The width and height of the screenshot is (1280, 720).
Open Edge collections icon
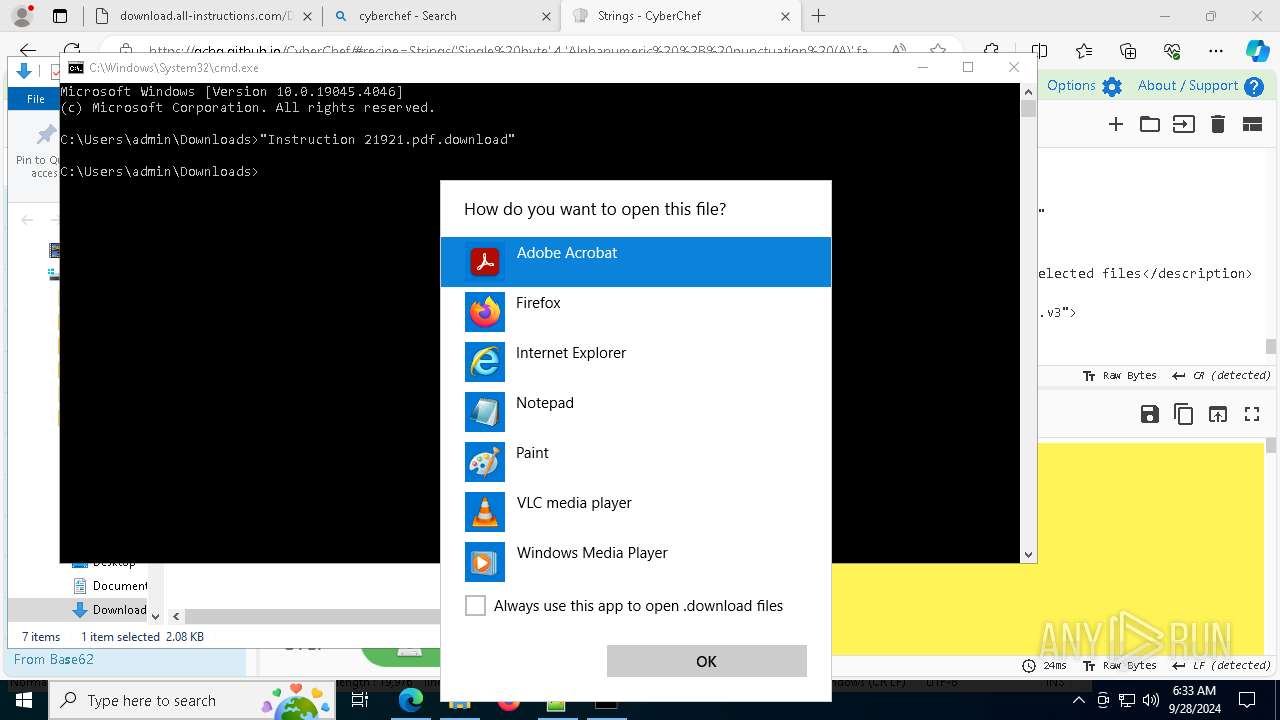click(x=1128, y=51)
